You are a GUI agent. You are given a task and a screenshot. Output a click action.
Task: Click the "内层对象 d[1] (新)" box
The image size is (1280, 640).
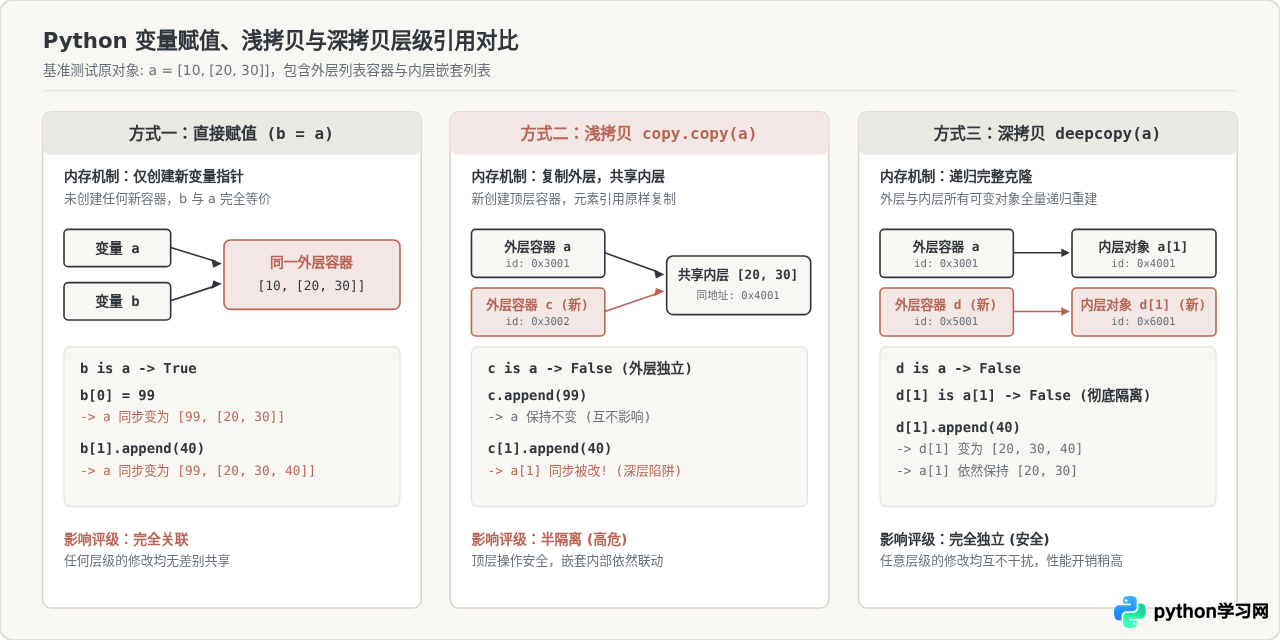click(x=1143, y=312)
